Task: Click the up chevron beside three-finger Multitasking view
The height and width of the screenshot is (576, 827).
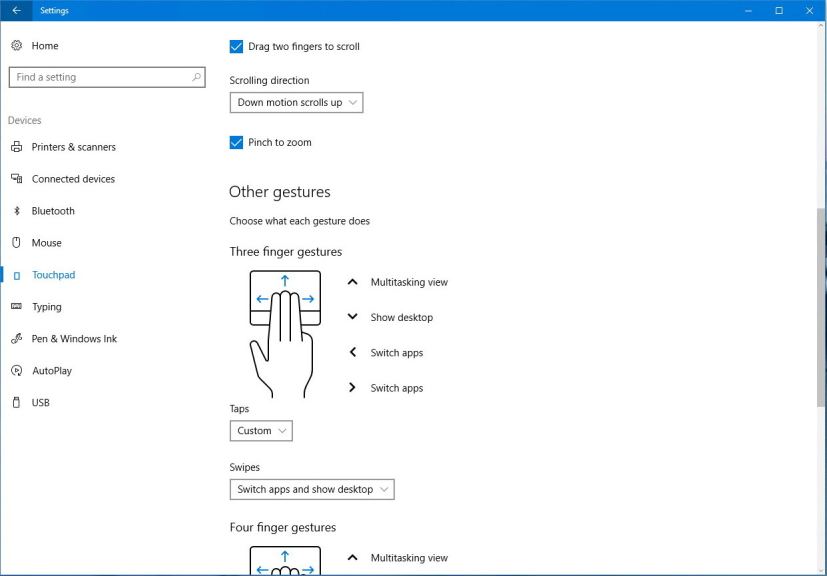Action: [x=352, y=282]
